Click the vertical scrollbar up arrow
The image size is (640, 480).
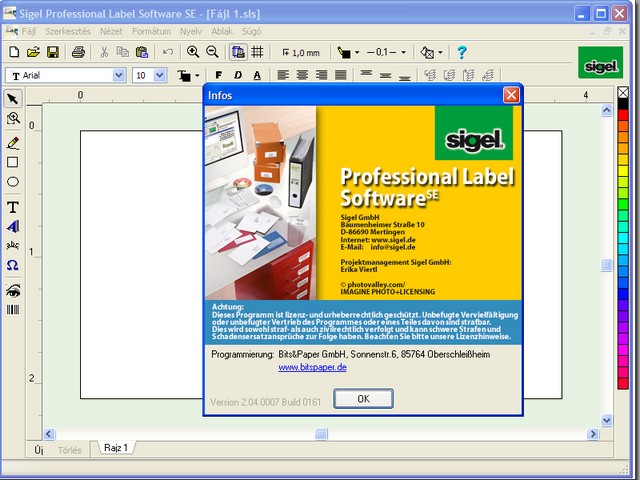pos(607,110)
